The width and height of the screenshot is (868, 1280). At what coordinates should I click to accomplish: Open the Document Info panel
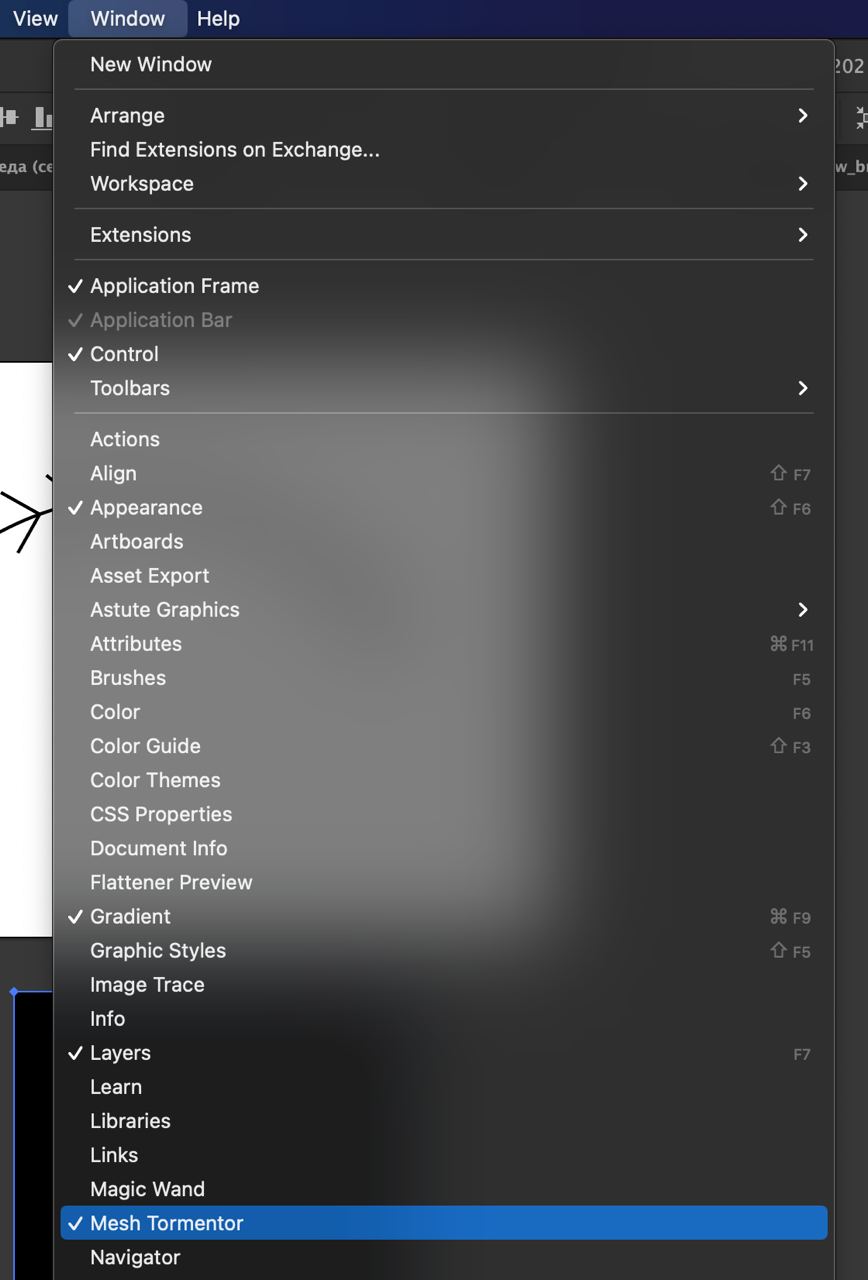(444, 847)
